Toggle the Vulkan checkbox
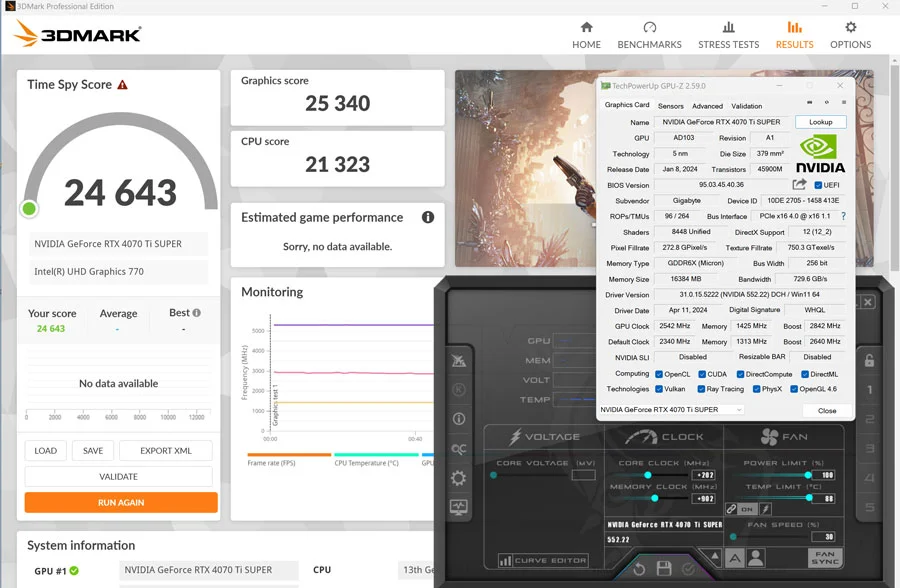 [659, 389]
